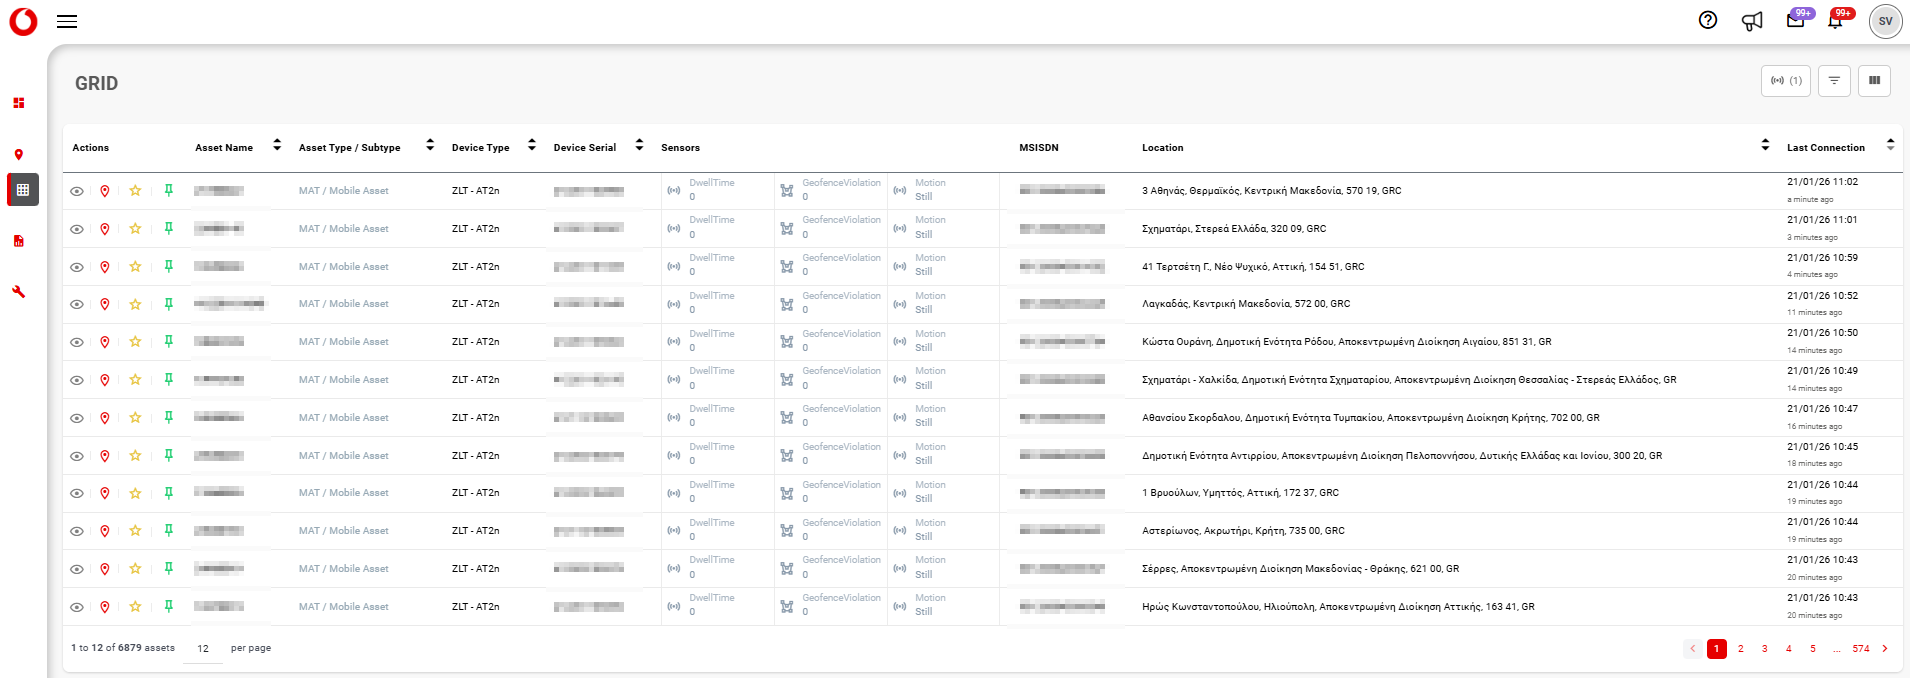Click the per page number field
1910x678 pixels.
[203, 649]
